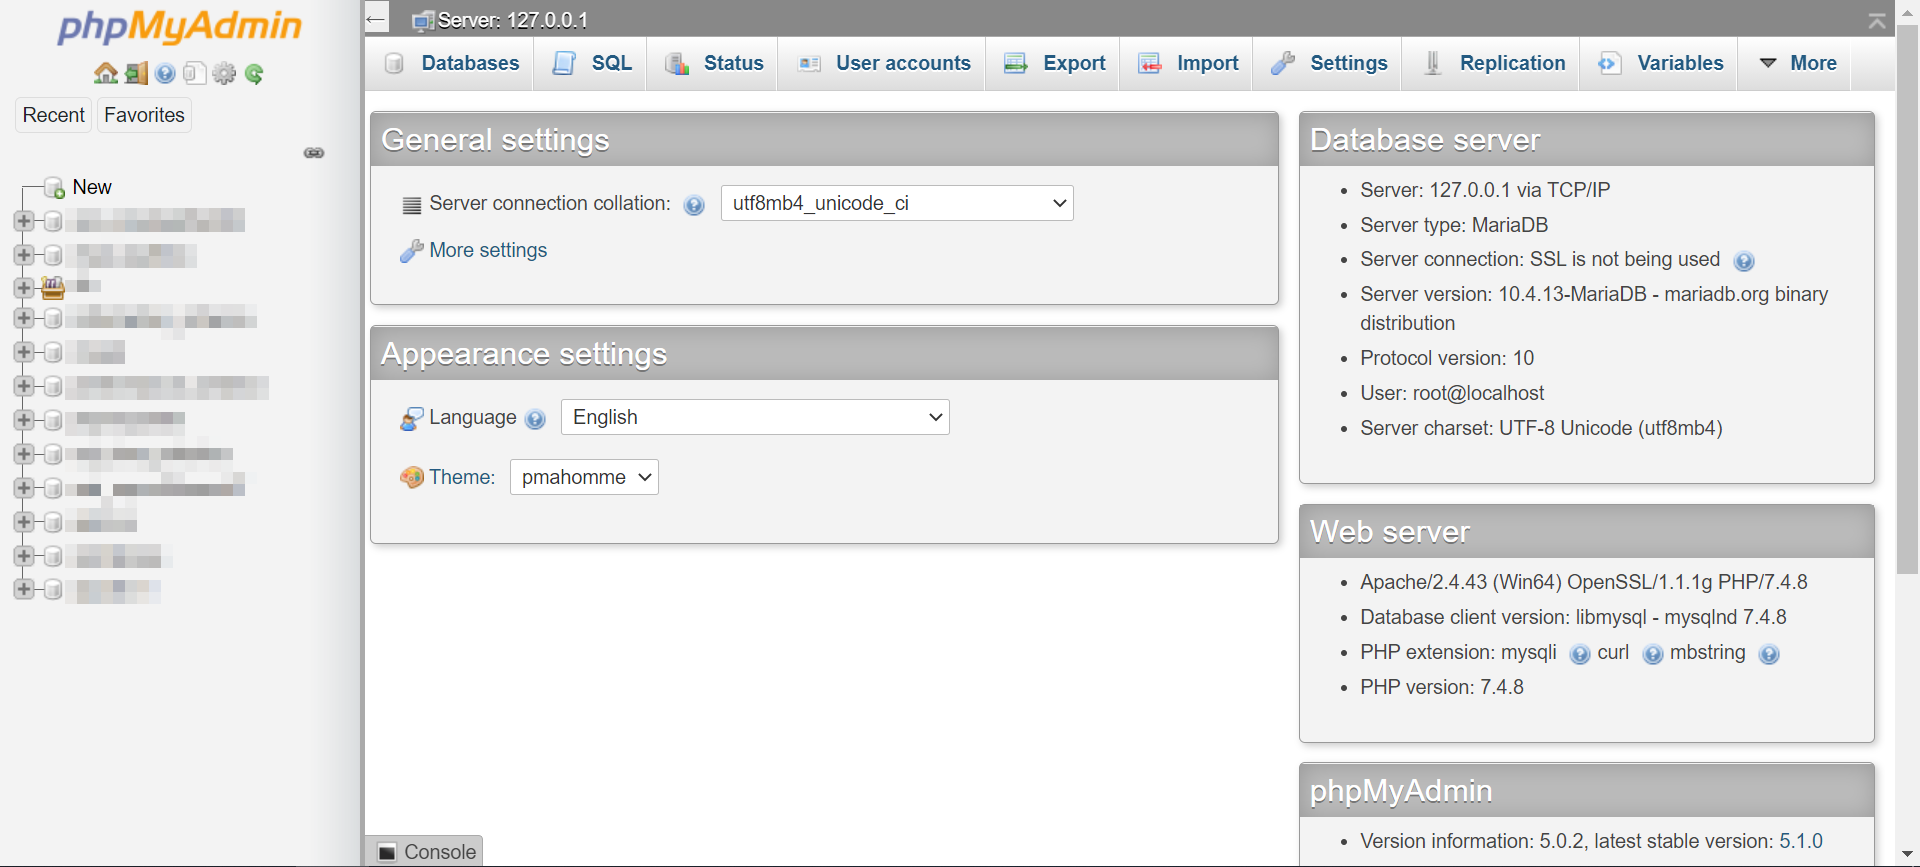
Task: Switch to the Databases tab
Action: coord(452,63)
